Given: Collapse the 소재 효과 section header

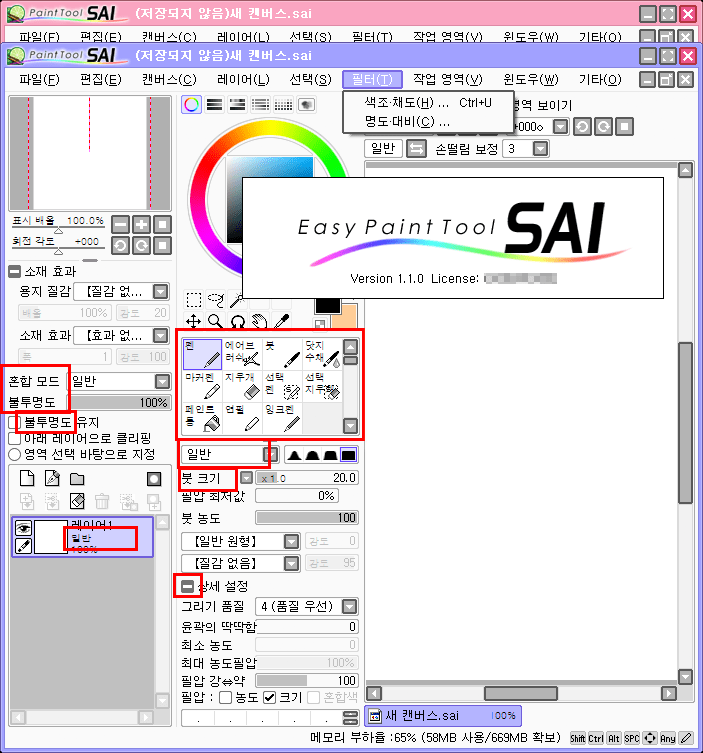Looking at the screenshot, I should 14,272.
